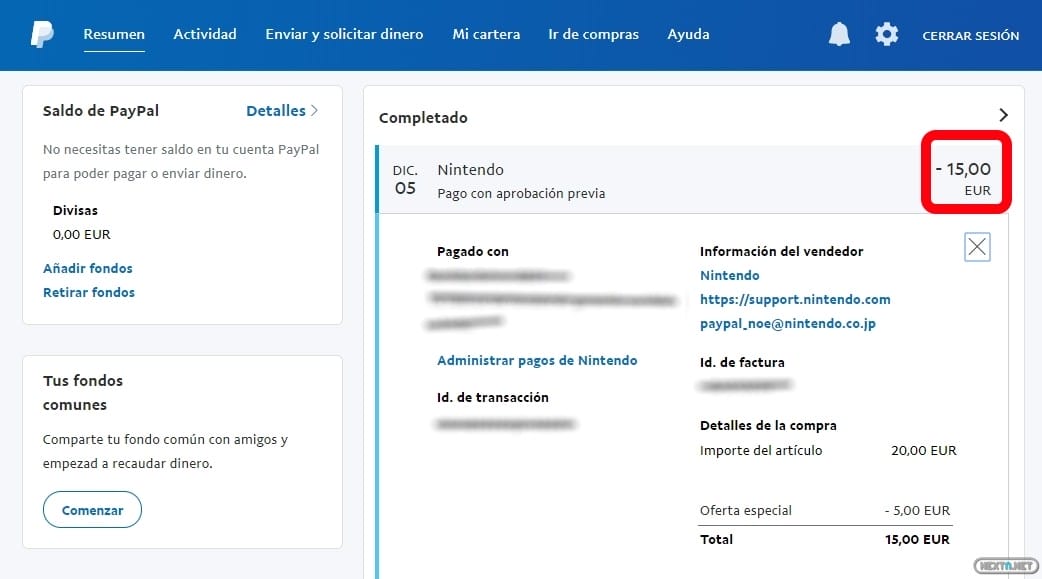Click the Añadir fondos link

(88, 269)
